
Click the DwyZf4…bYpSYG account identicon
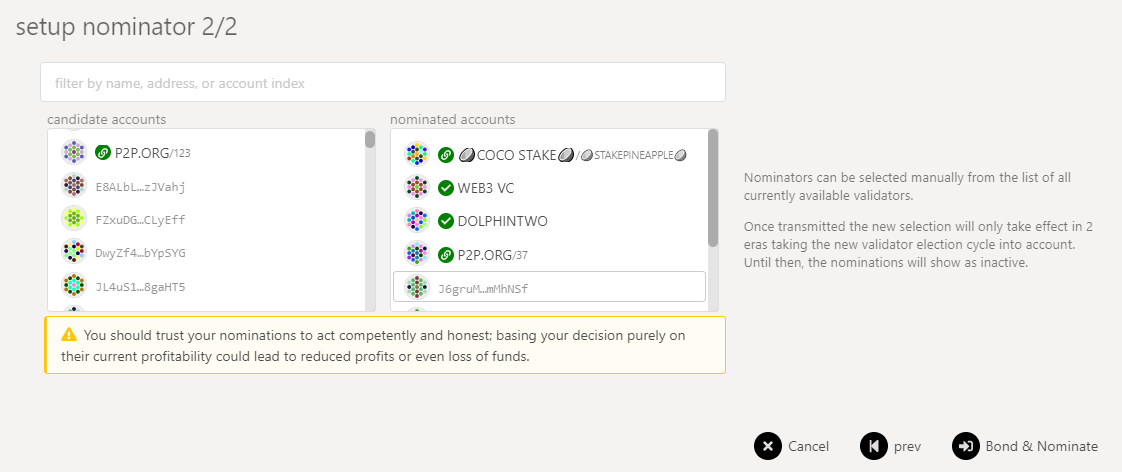pyautogui.click(x=74, y=252)
